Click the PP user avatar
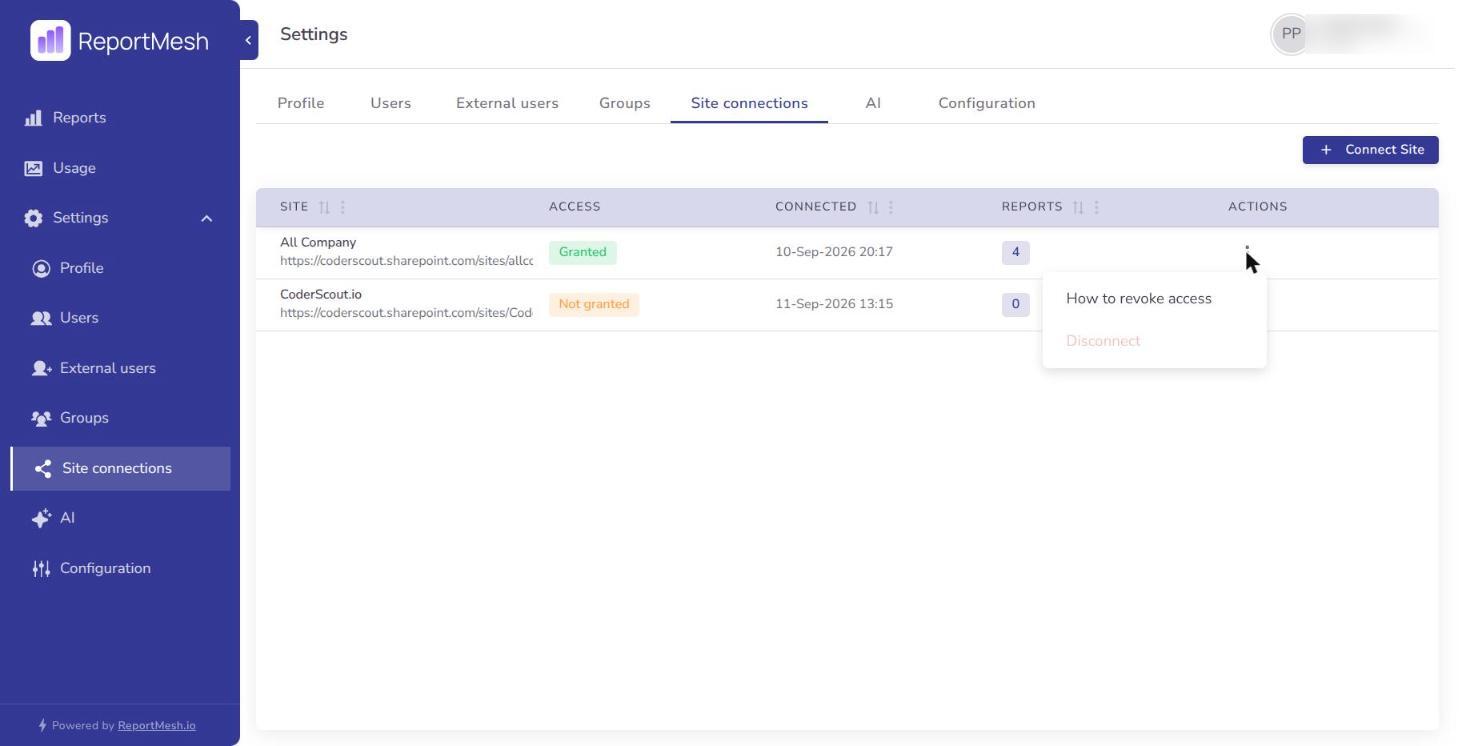Viewport: 1470px width, 746px height. [1291, 34]
